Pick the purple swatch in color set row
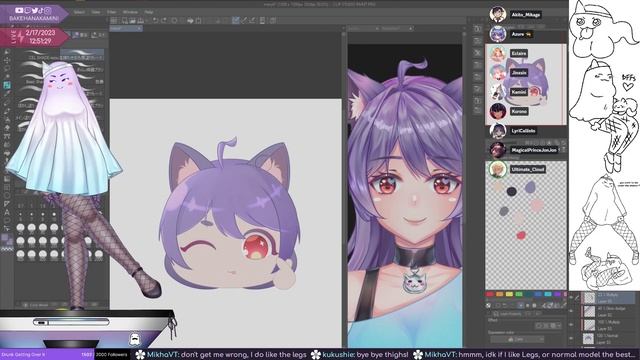 coord(557,294)
